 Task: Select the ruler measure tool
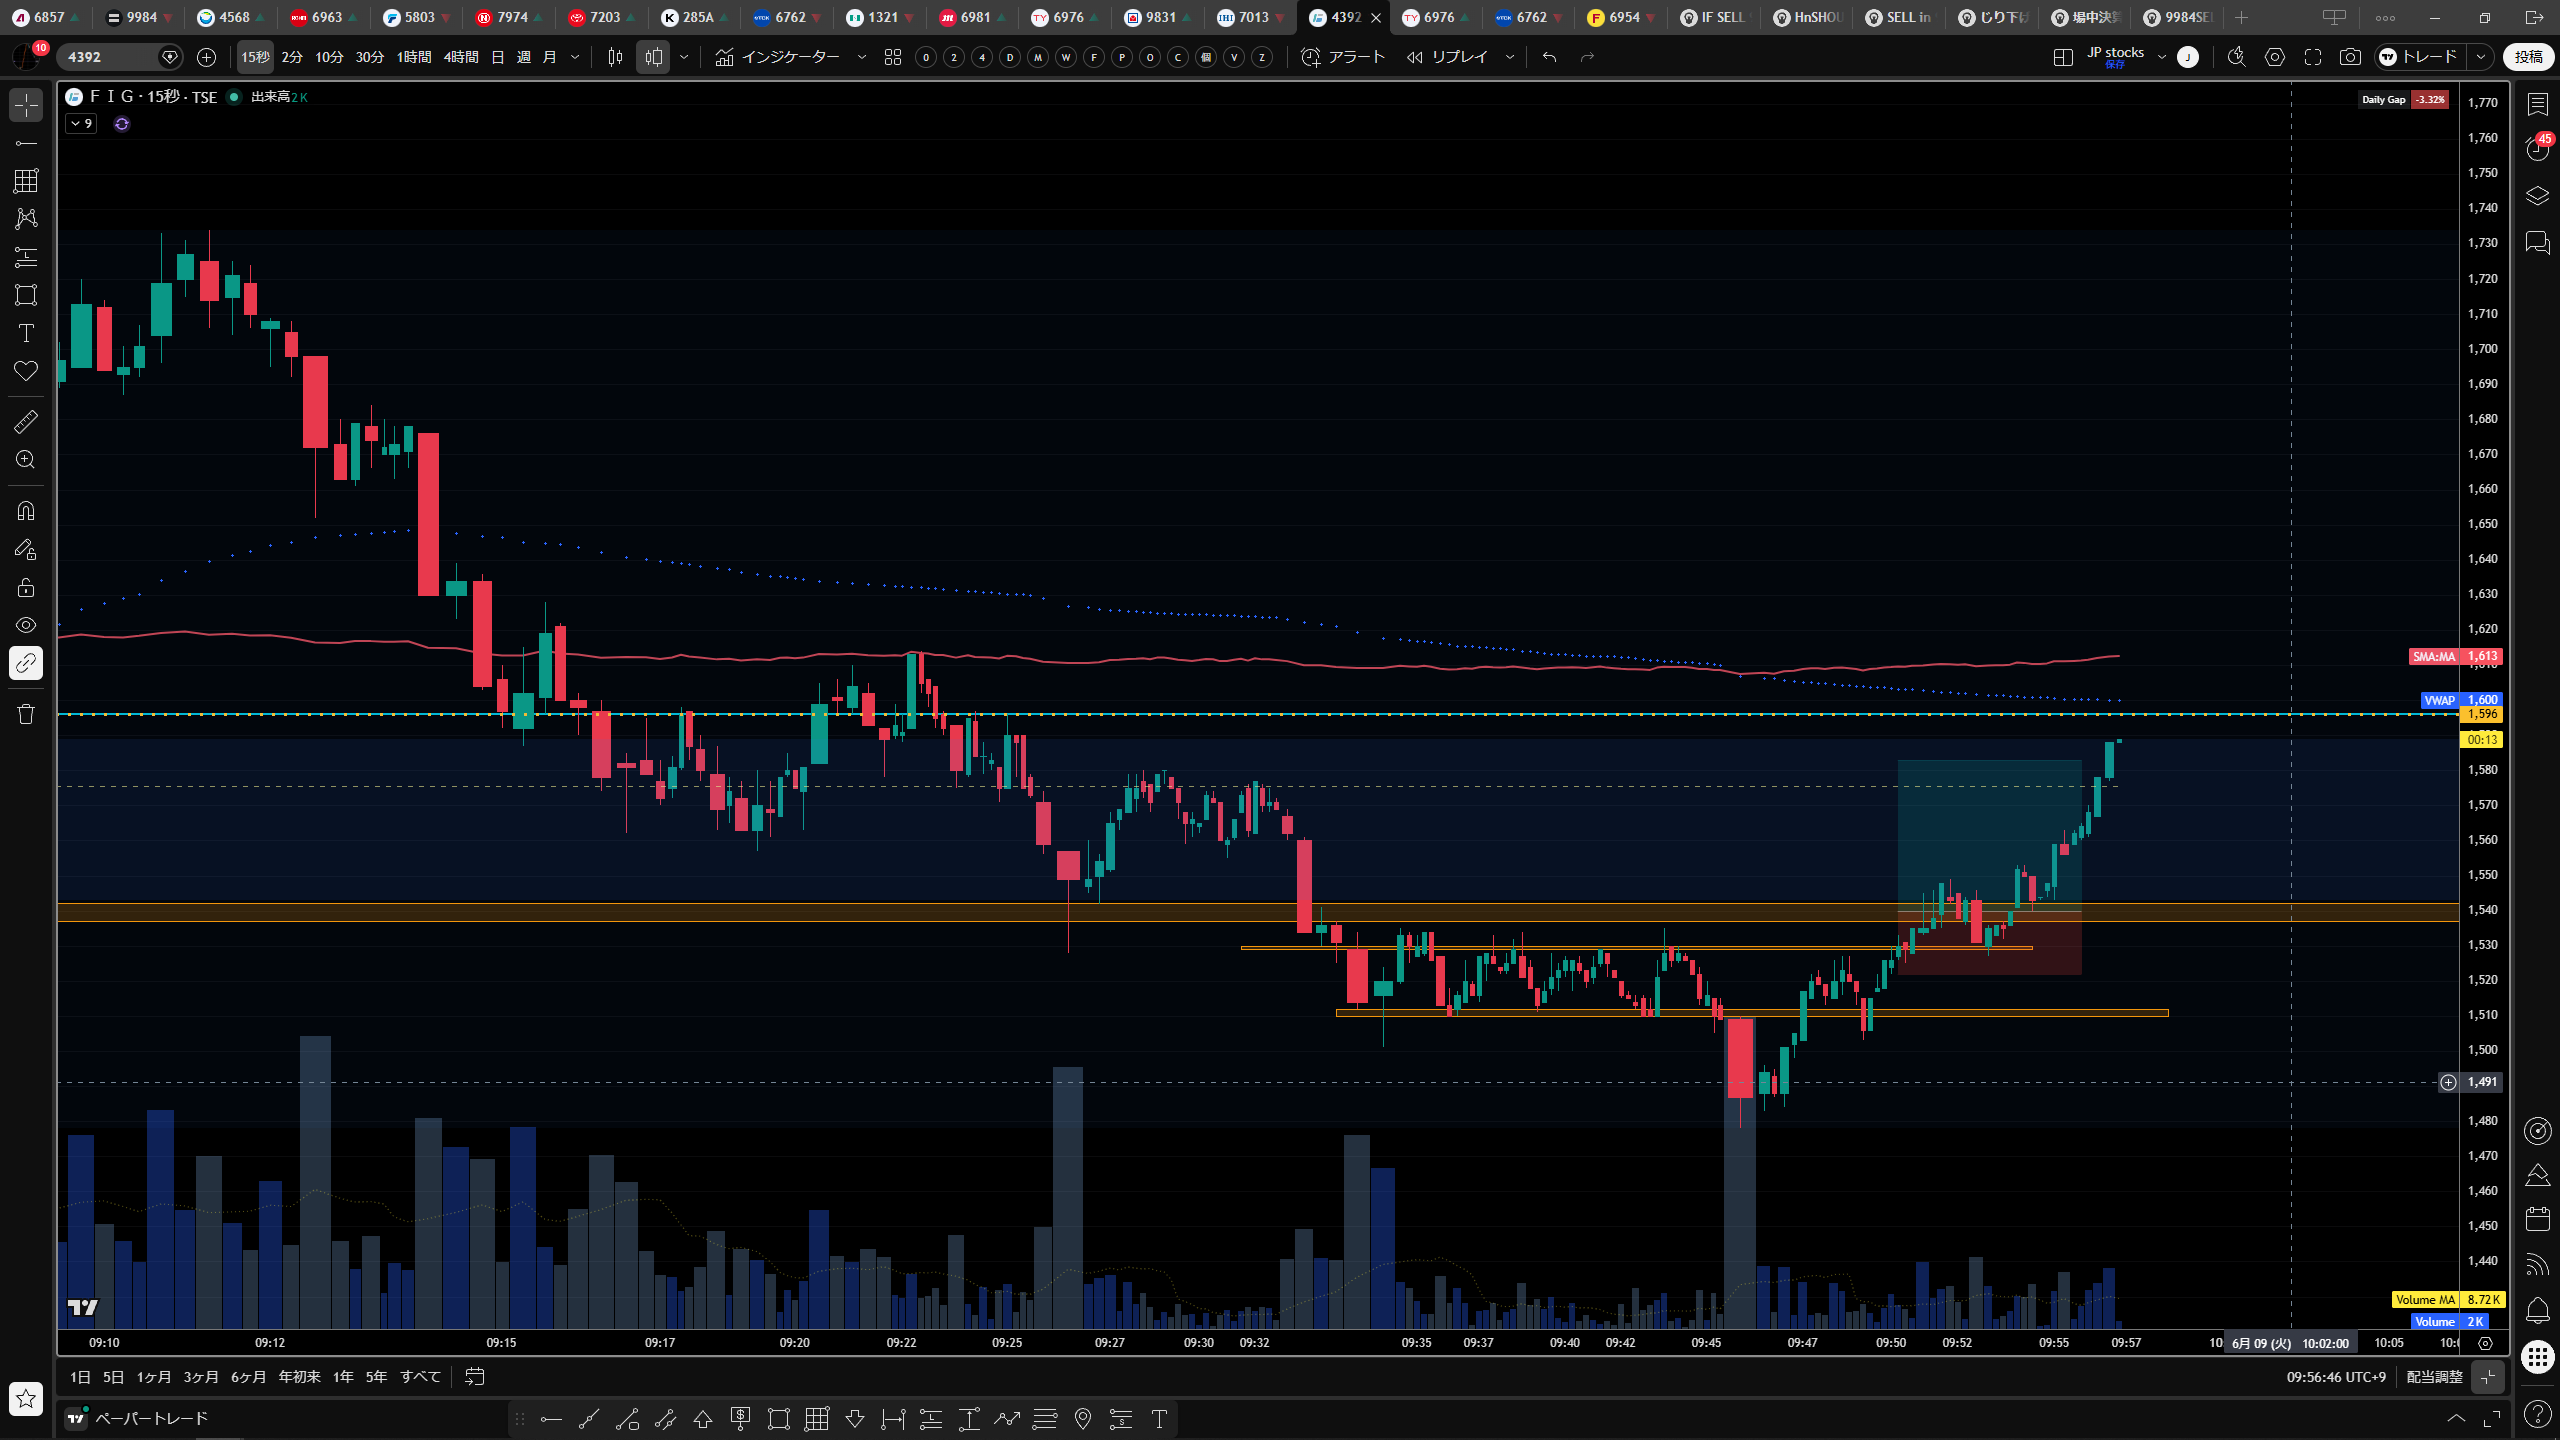coord(26,422)
